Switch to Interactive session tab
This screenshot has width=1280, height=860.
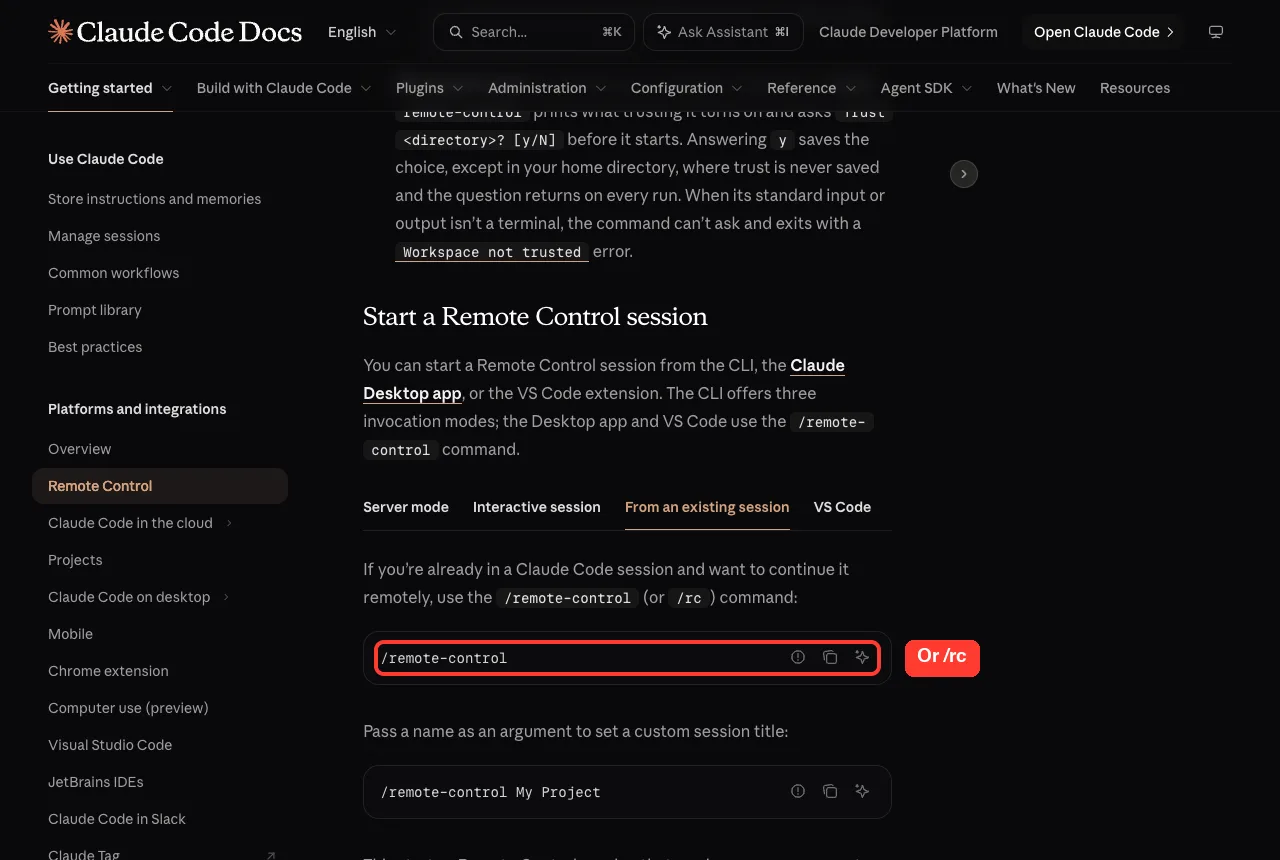click(537, 507)
